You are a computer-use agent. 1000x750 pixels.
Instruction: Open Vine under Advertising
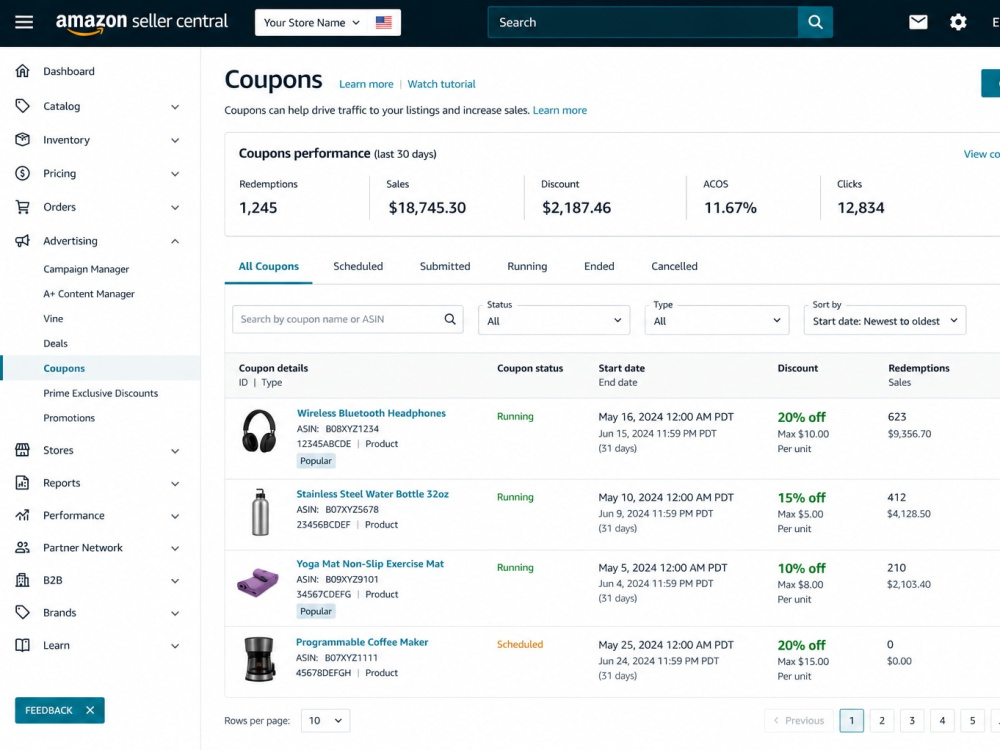coord(53,319)
